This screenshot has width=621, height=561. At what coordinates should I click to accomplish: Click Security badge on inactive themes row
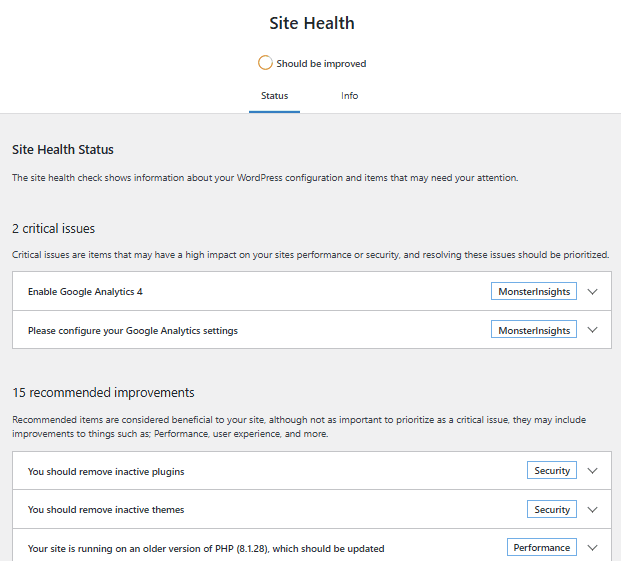point(552,510)
